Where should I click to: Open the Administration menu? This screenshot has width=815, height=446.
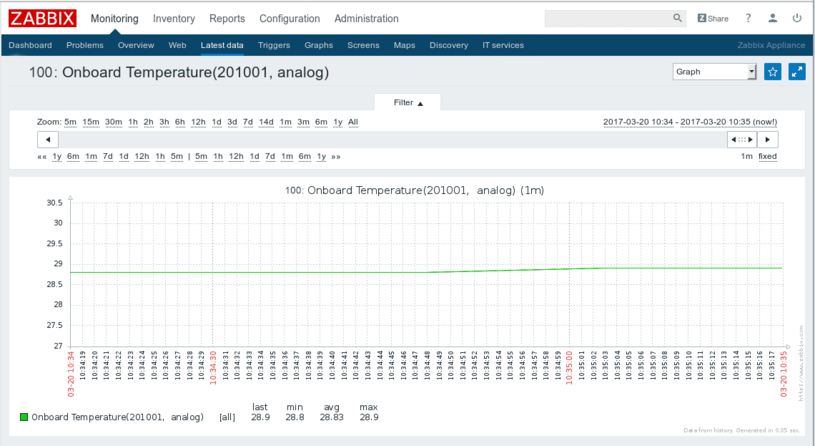coord(366,19)
